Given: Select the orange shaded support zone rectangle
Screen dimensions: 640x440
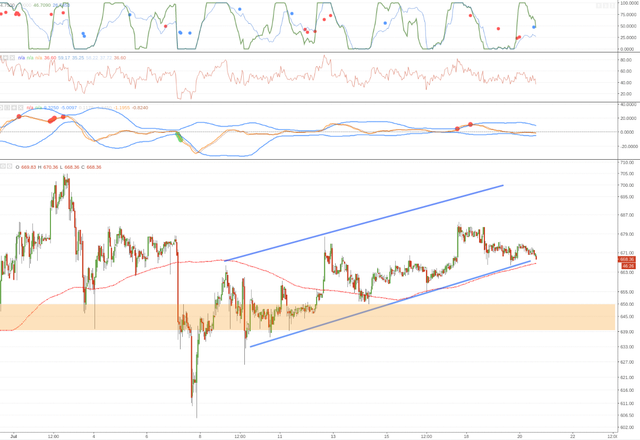Looking at the screenshot, I should pos(307,317).
